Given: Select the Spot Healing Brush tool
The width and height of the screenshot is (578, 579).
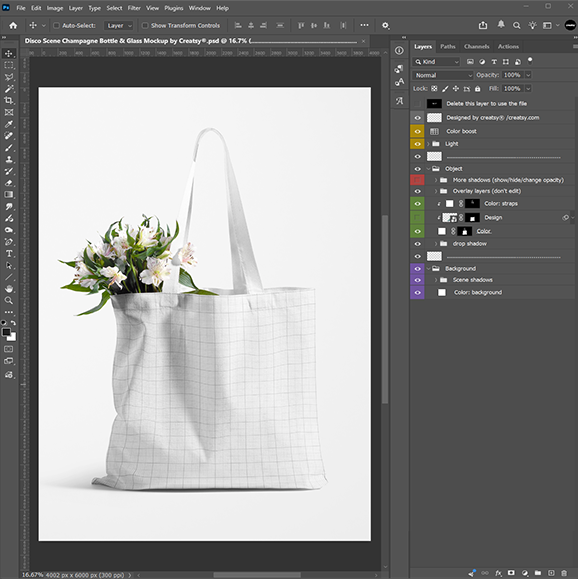Looking at the screenshot, I should pos(9,136).
